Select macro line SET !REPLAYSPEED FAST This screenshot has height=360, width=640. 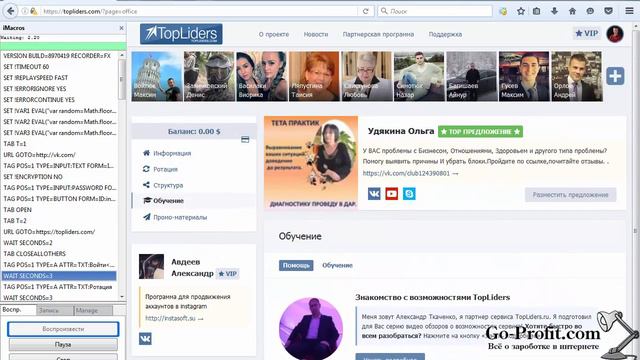coord(59,78)
